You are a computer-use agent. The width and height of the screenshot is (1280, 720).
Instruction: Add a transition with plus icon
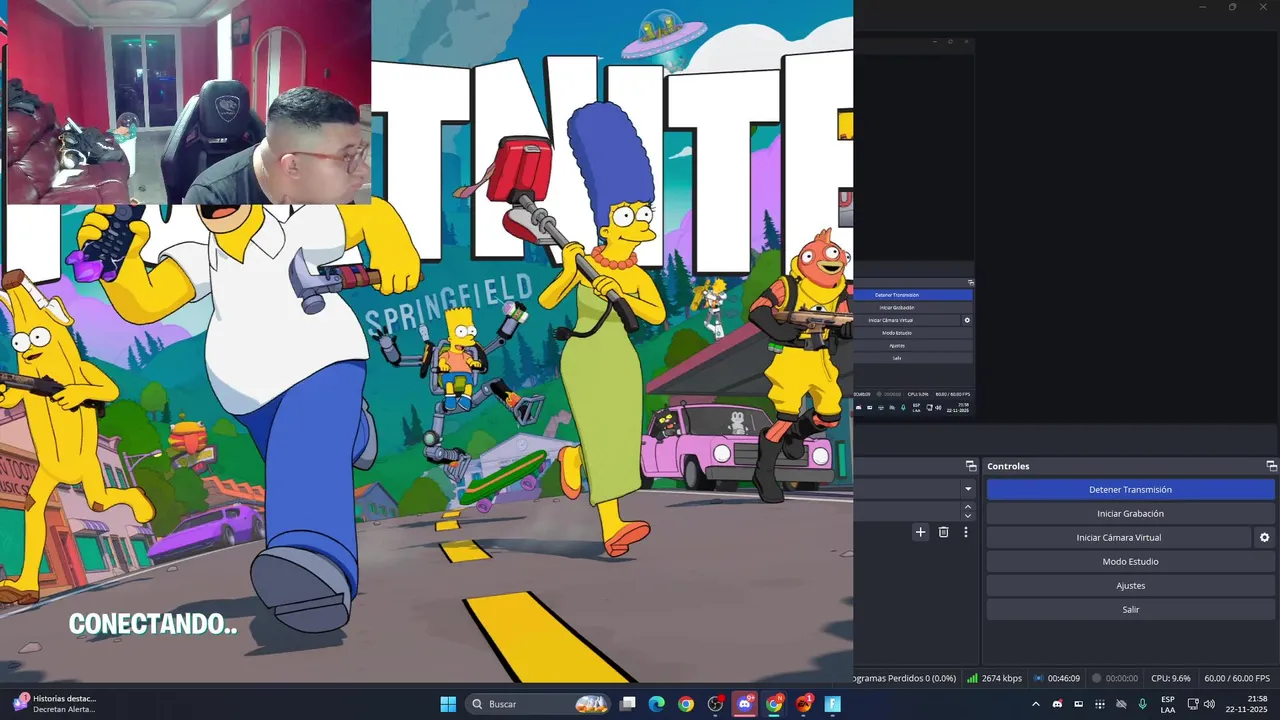point(920,532)
